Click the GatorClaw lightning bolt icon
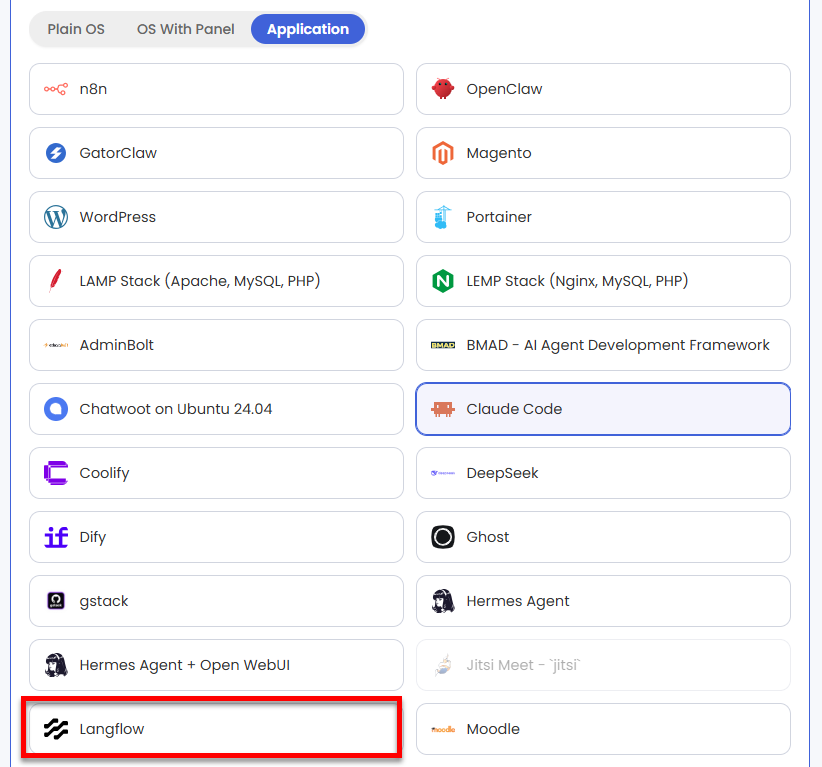The width and height of the screenshot is (822, 767). coord(56,153)
